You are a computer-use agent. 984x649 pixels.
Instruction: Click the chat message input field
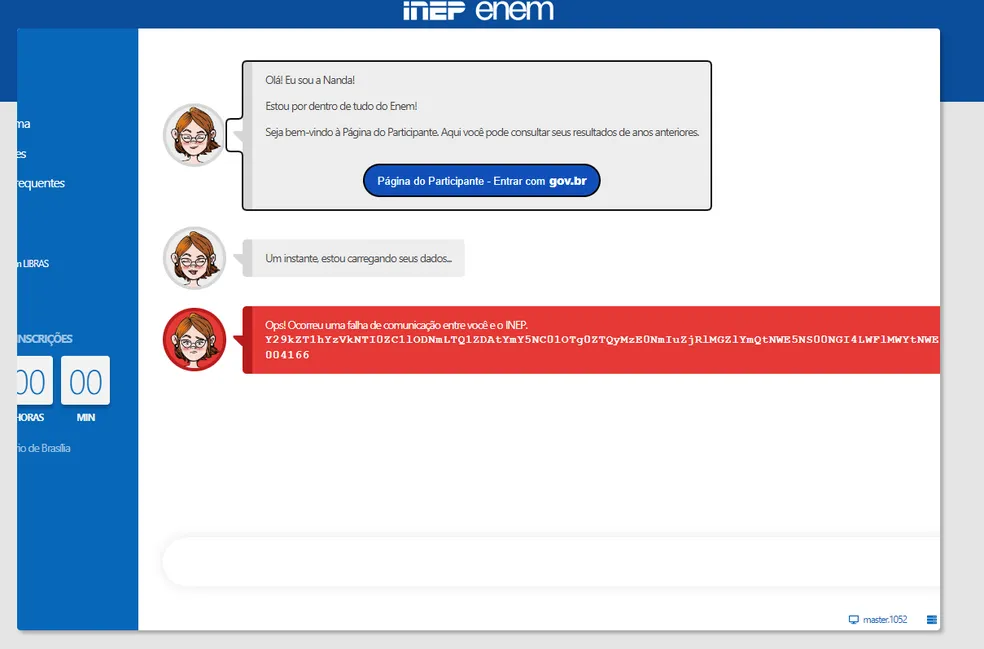click(550, 561)
